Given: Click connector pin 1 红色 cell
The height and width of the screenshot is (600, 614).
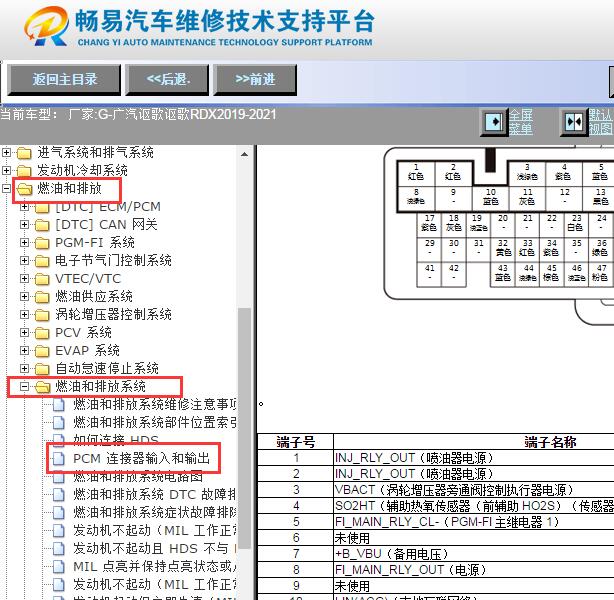Looking at the screenshot, I should [x=416, y=173].
